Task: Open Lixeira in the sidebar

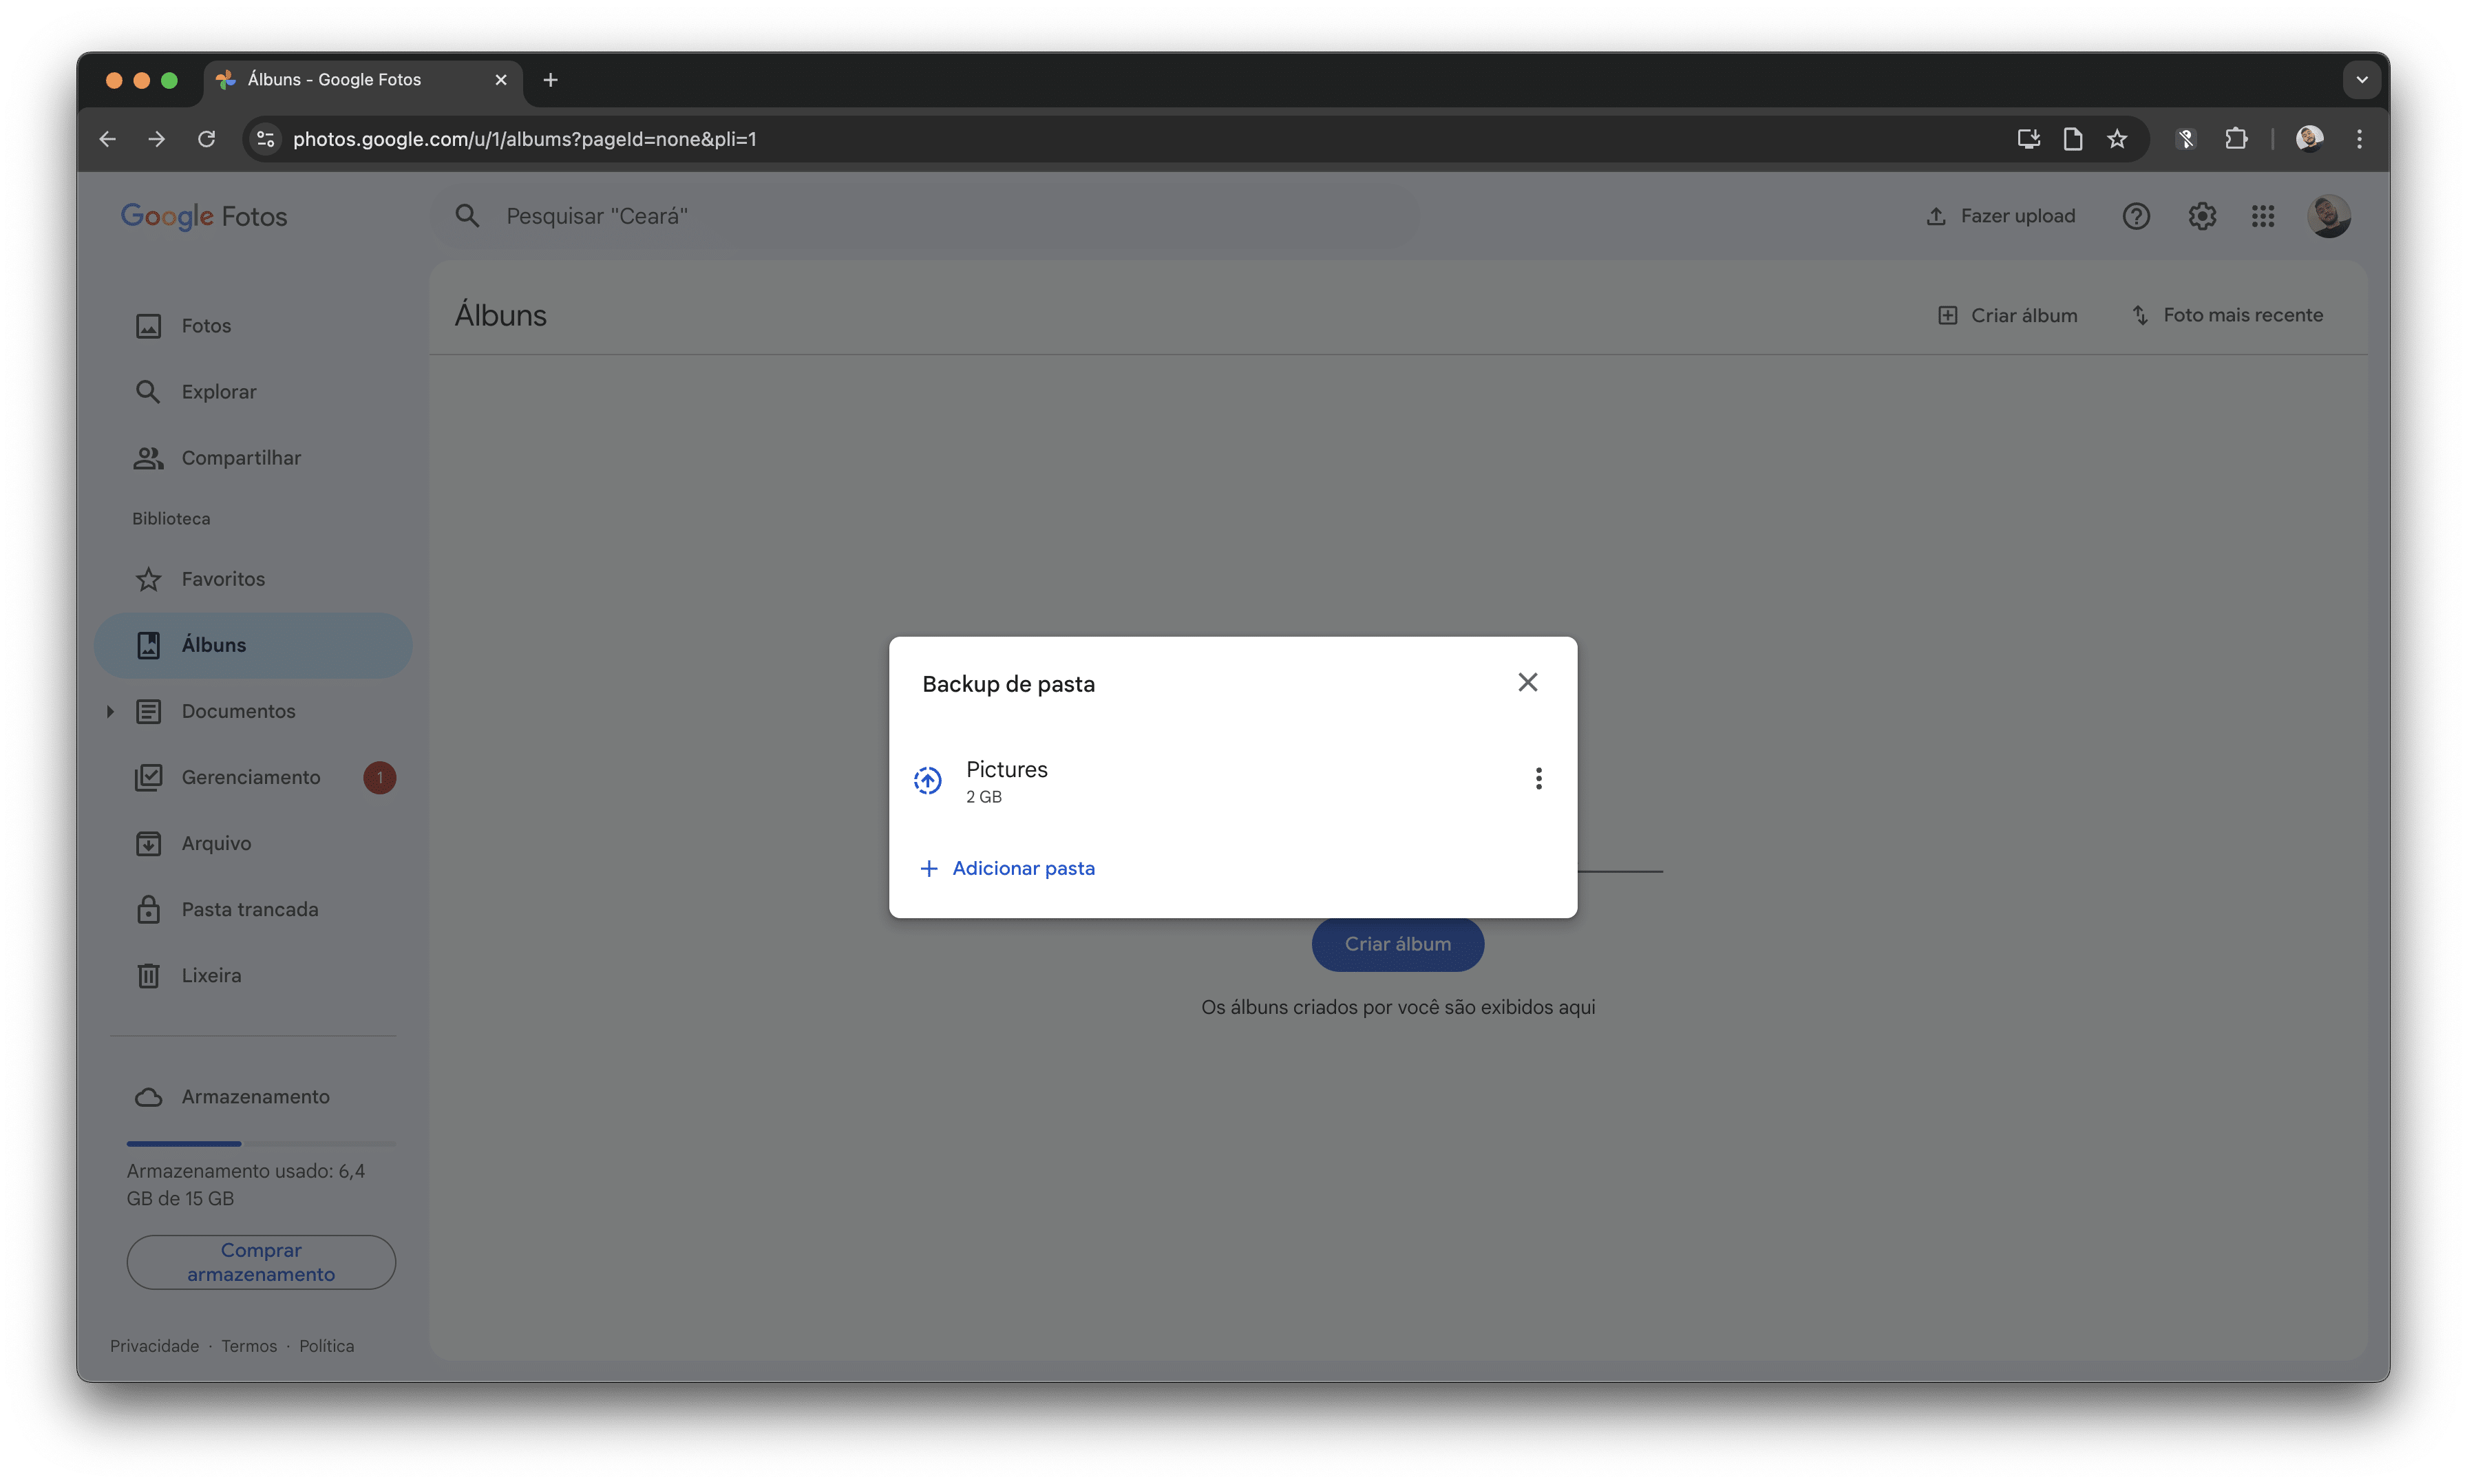Action: point(253,975)
